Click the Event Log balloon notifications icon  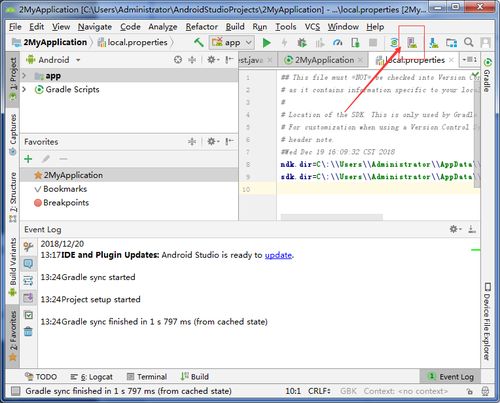click(28, 264)
